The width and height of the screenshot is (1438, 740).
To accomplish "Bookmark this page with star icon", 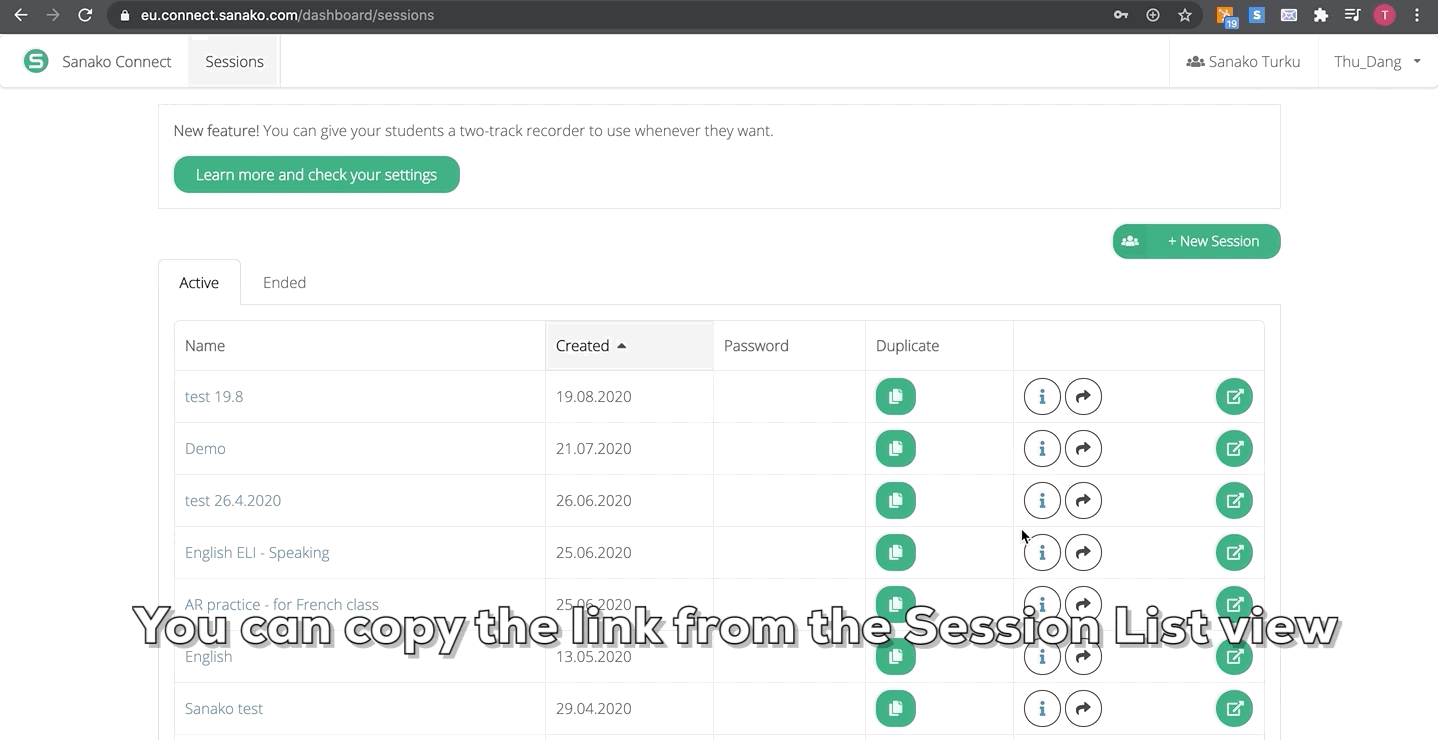I will click(1185, 15).
